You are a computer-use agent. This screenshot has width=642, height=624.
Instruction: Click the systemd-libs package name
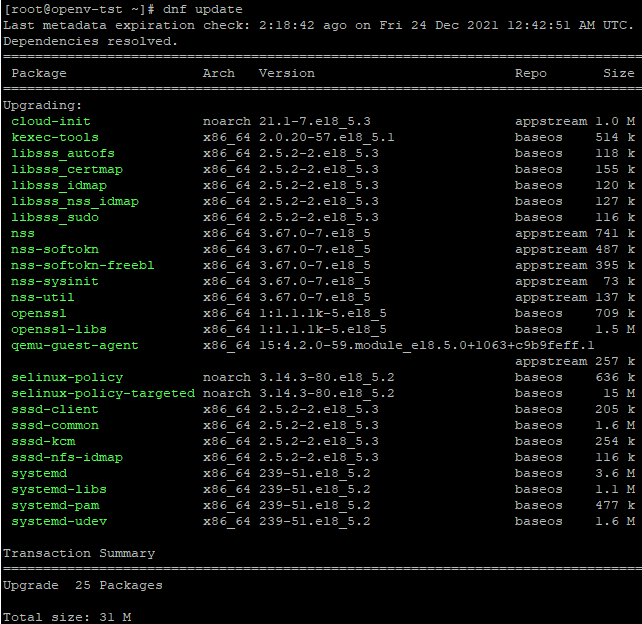[x=59, y=489]
